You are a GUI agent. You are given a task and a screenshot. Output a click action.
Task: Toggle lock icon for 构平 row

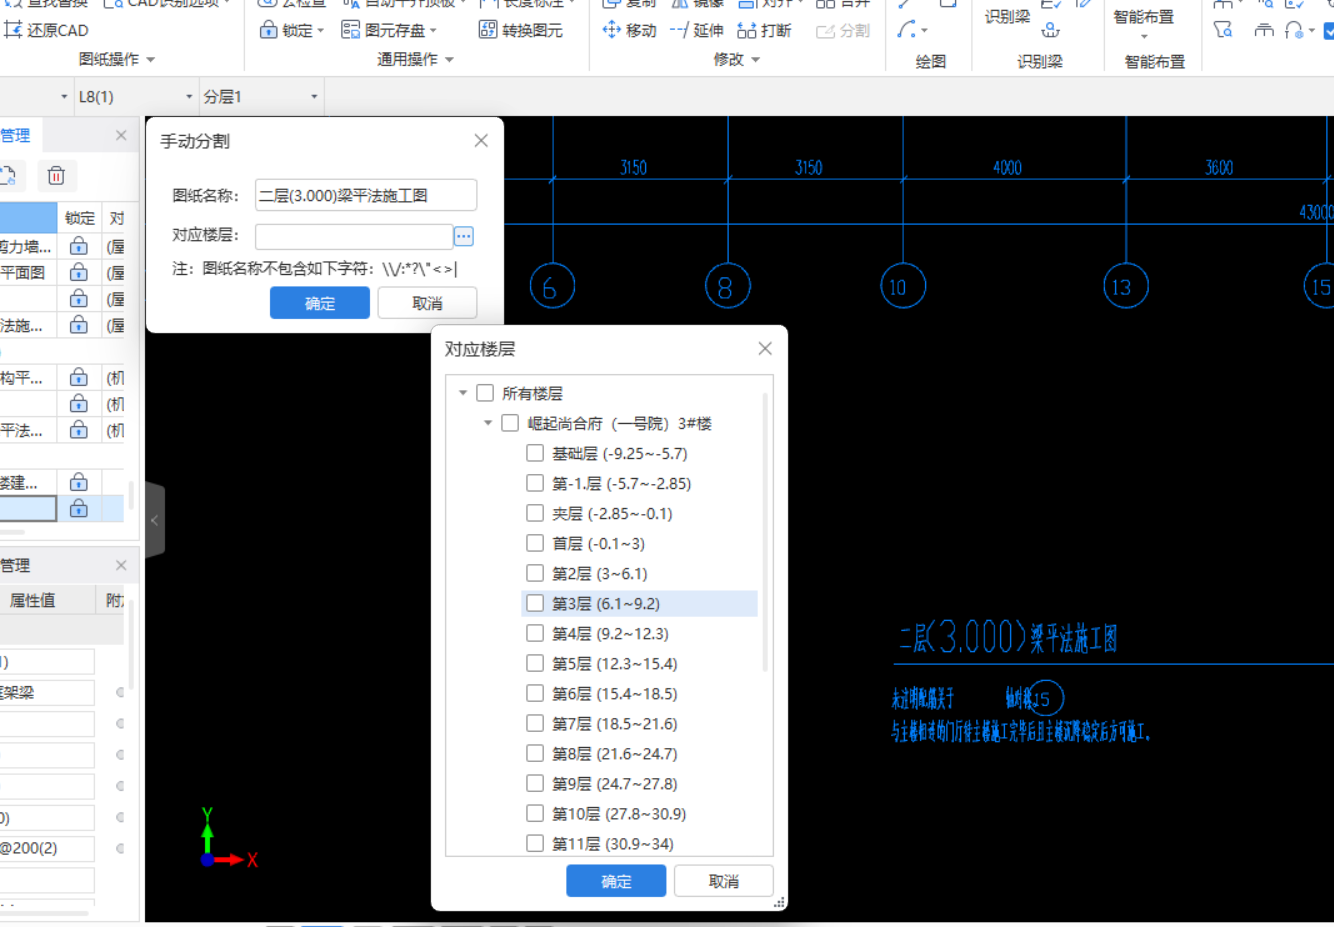tap(78, 378)
